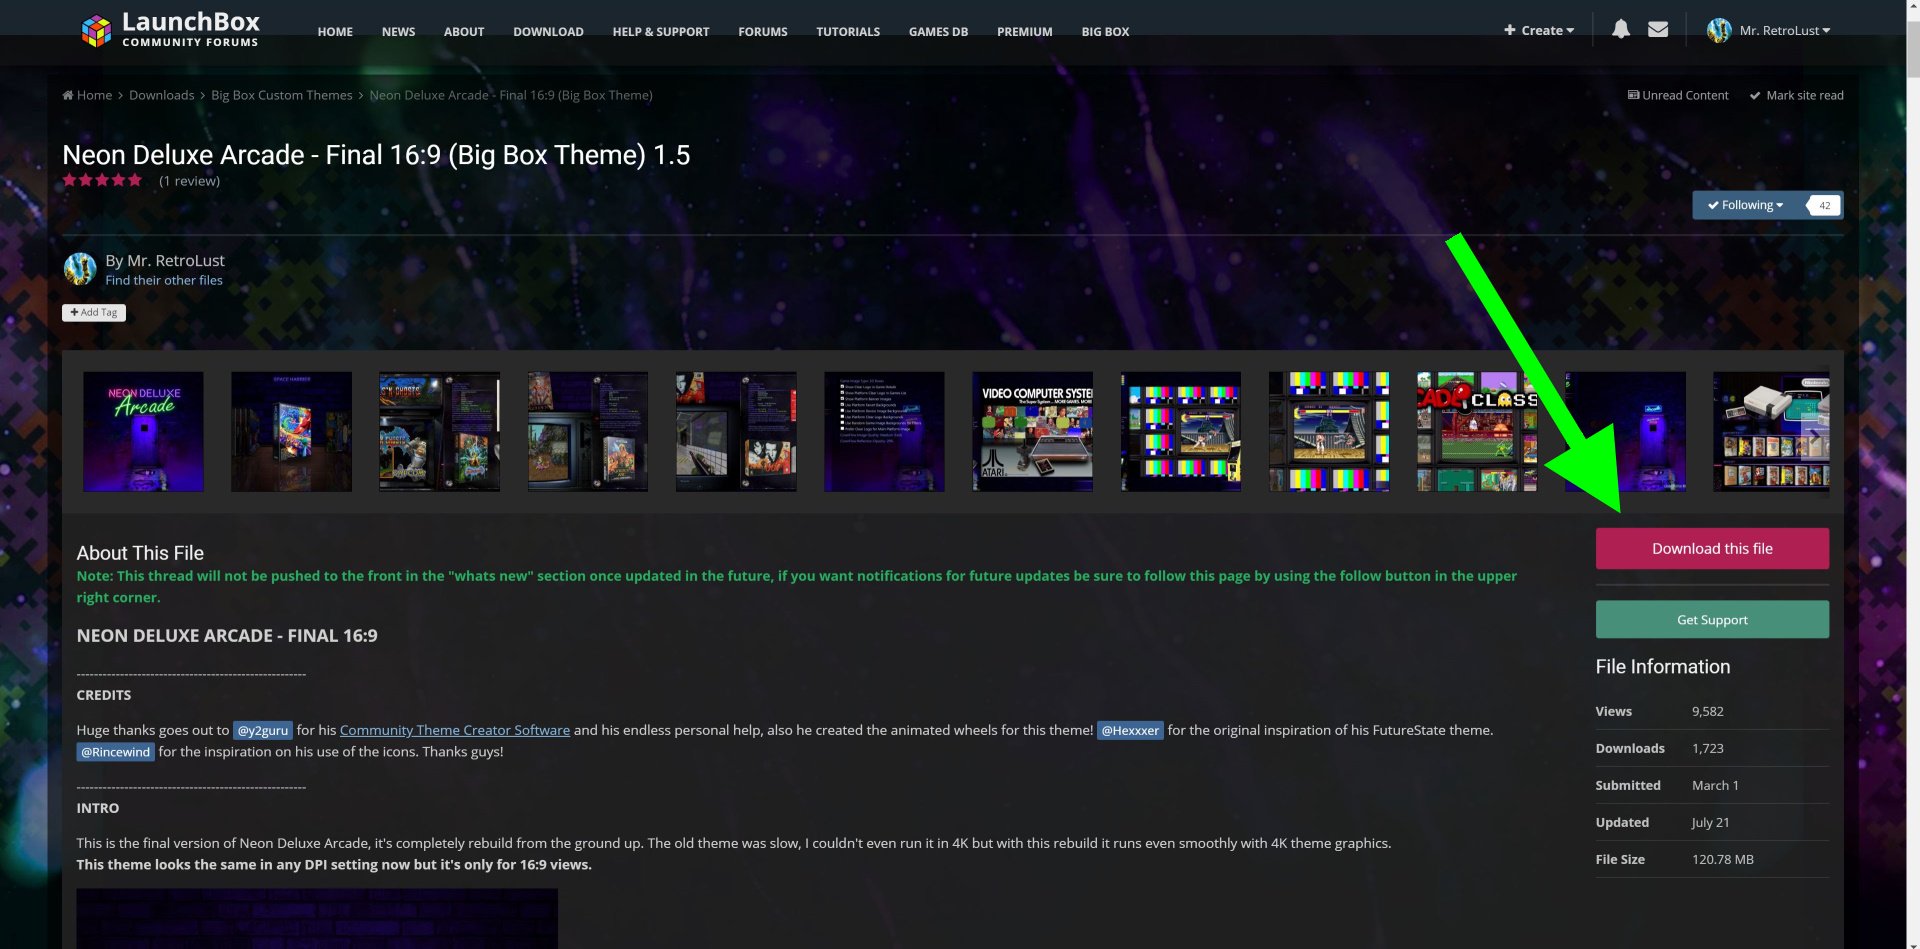This screenshot has width=1920, height=949.
Task: Open the messages envelope inbox
Action: [x=1658, y=30]
